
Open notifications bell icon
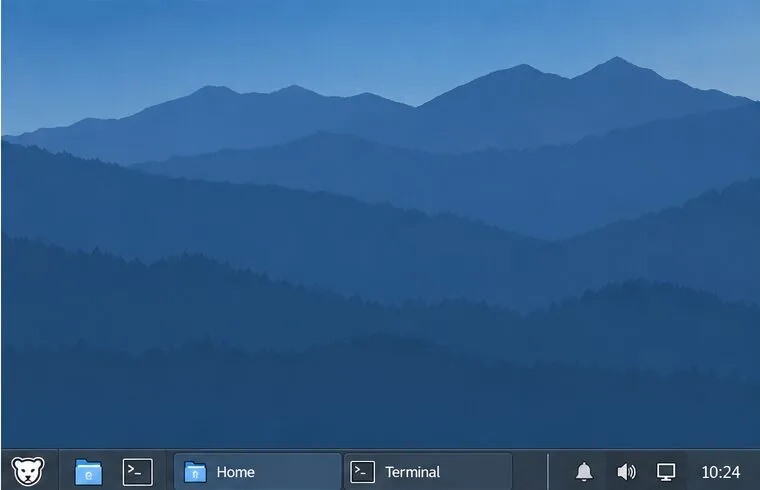click(x=584, y=472)
